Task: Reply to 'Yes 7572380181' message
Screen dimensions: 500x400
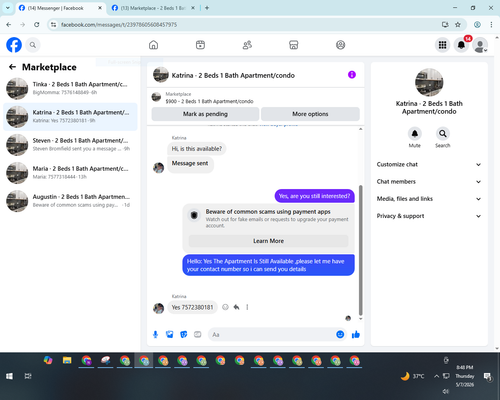Action: (236, 307)
